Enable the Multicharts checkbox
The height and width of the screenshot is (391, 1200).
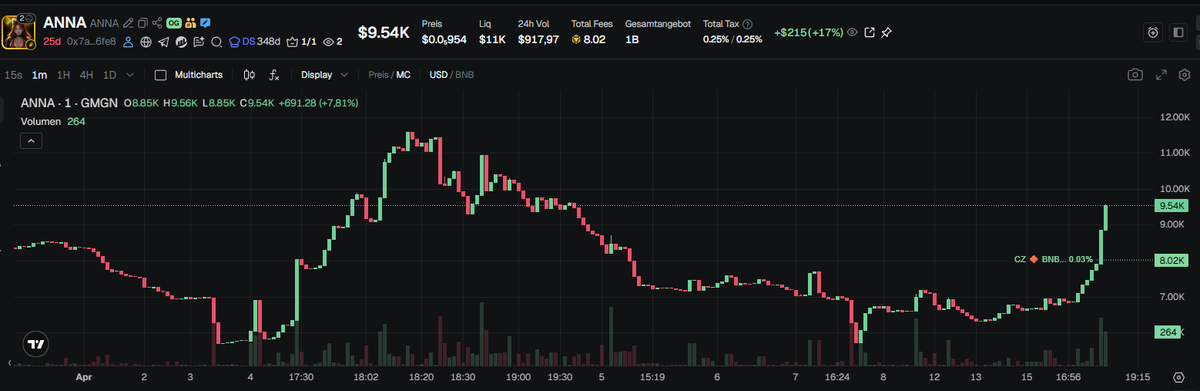point(160,75)
